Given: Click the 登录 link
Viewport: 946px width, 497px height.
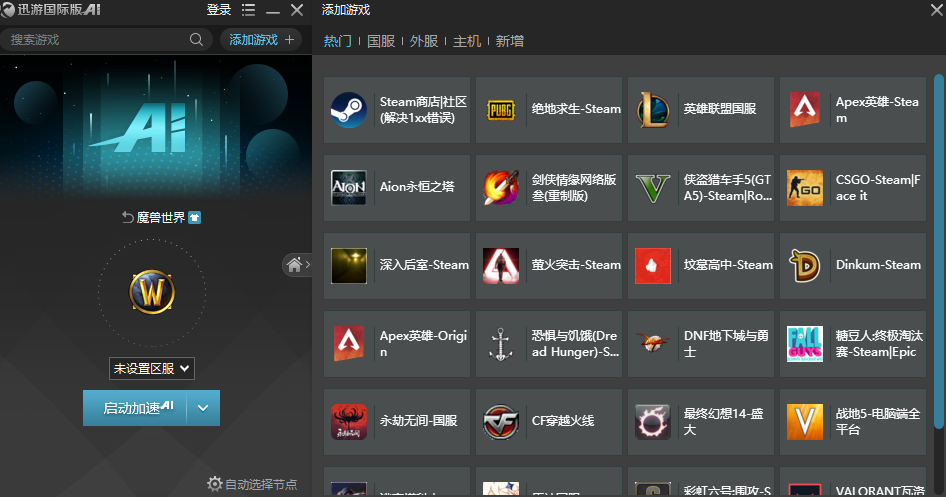Looking at the screenshot, I should point(218,10).
